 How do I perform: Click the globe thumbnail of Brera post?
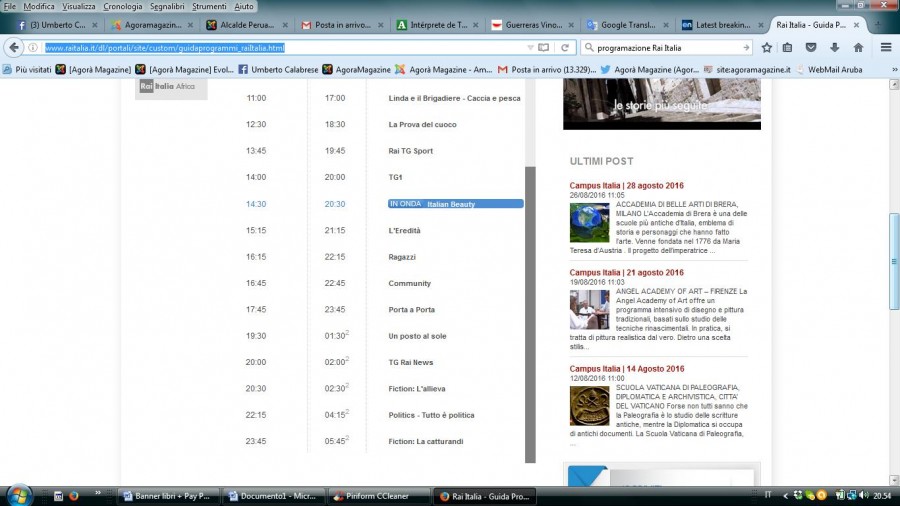pyautogui.click(x=589, y=223)
